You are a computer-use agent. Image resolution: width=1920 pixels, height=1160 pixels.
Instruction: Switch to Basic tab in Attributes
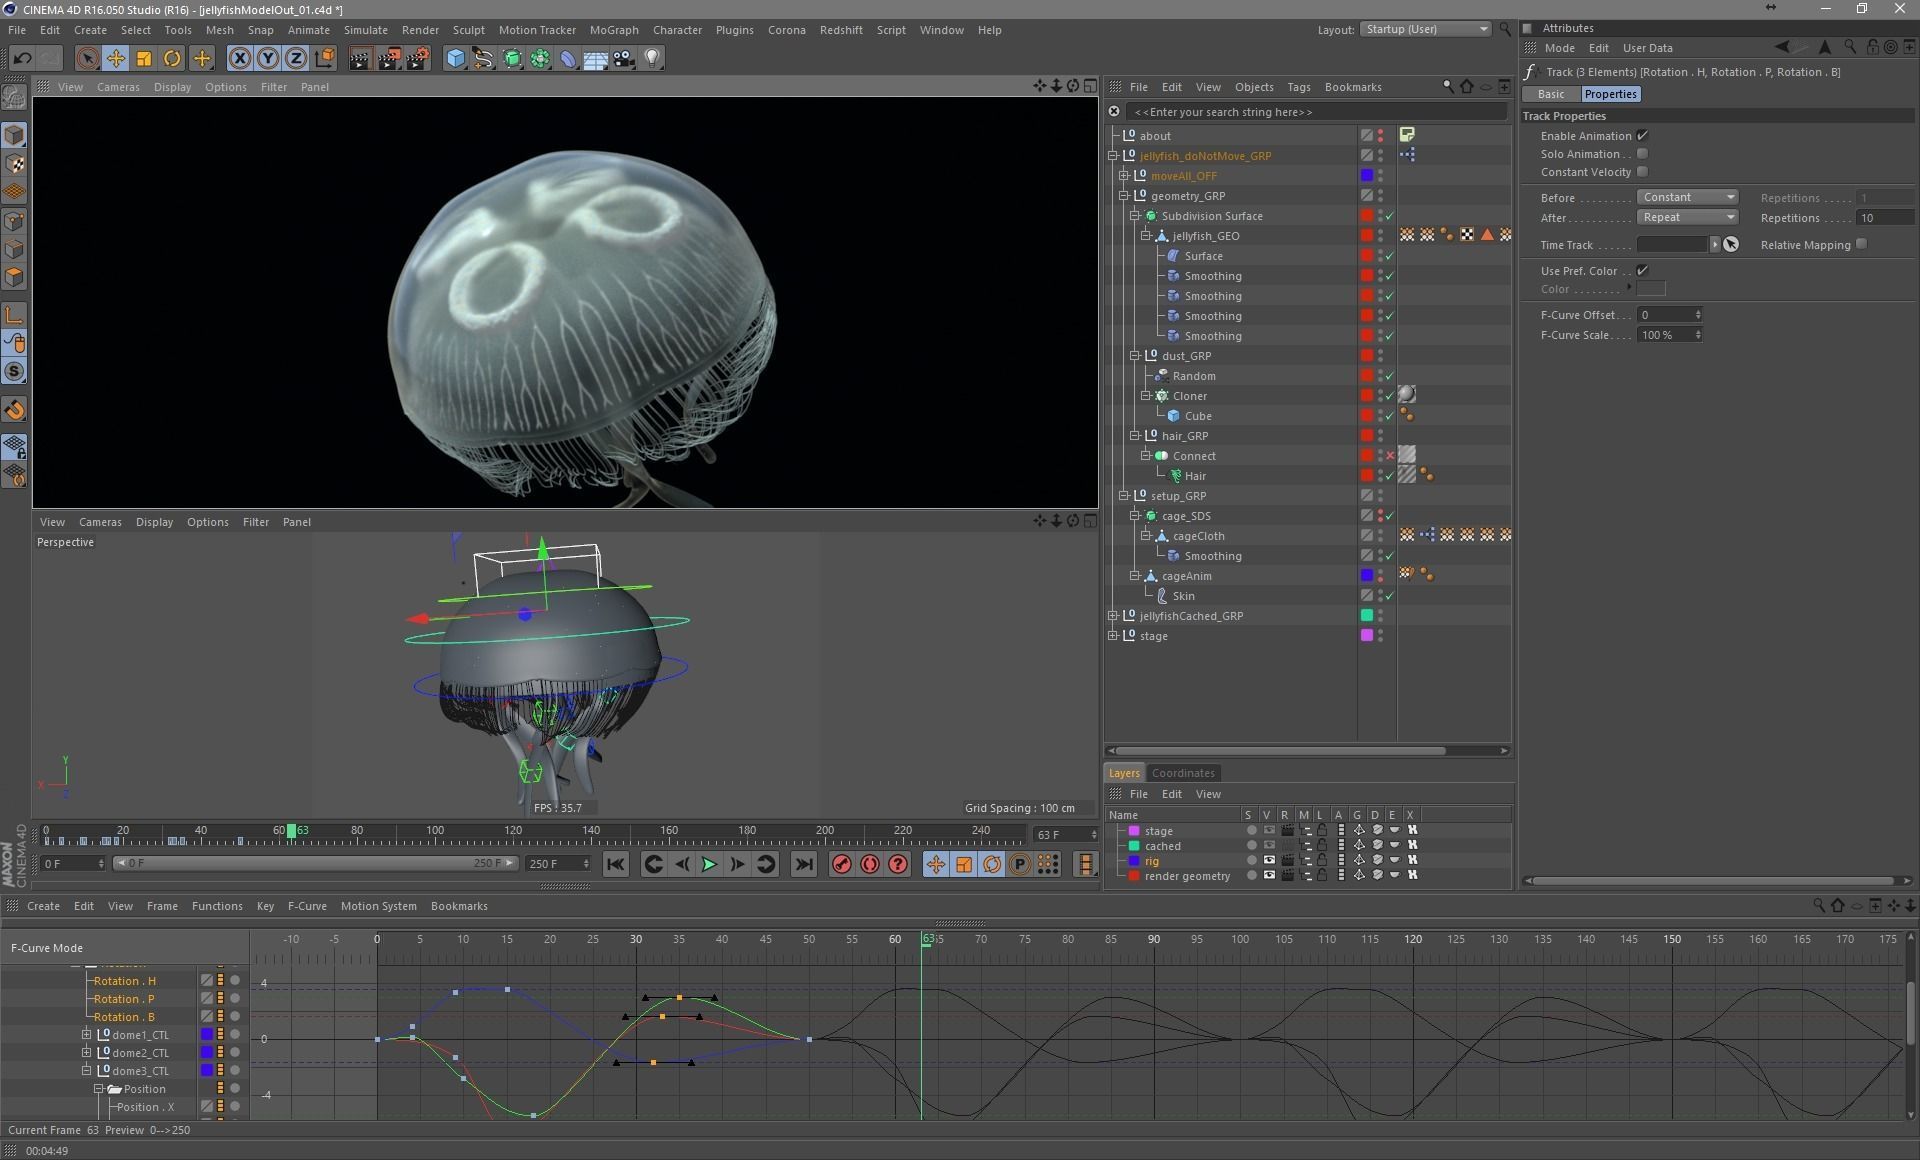(1551, 94)
